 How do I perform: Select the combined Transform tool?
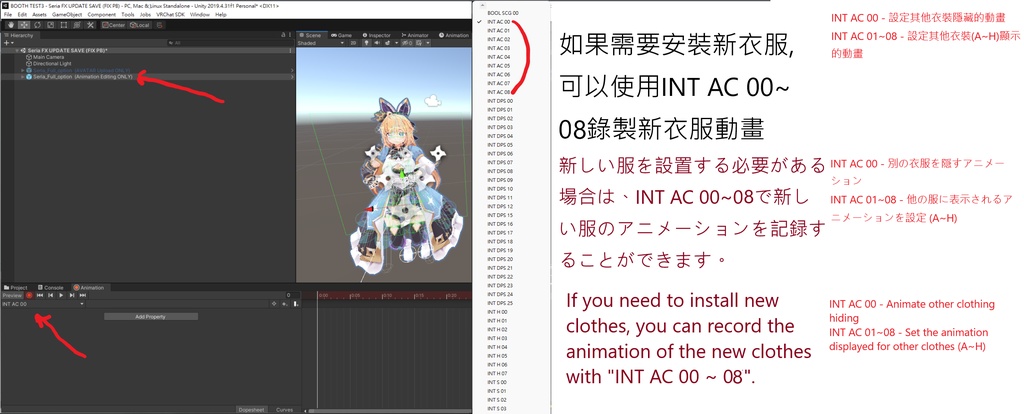pyautogui.click(x=76, y=25)
